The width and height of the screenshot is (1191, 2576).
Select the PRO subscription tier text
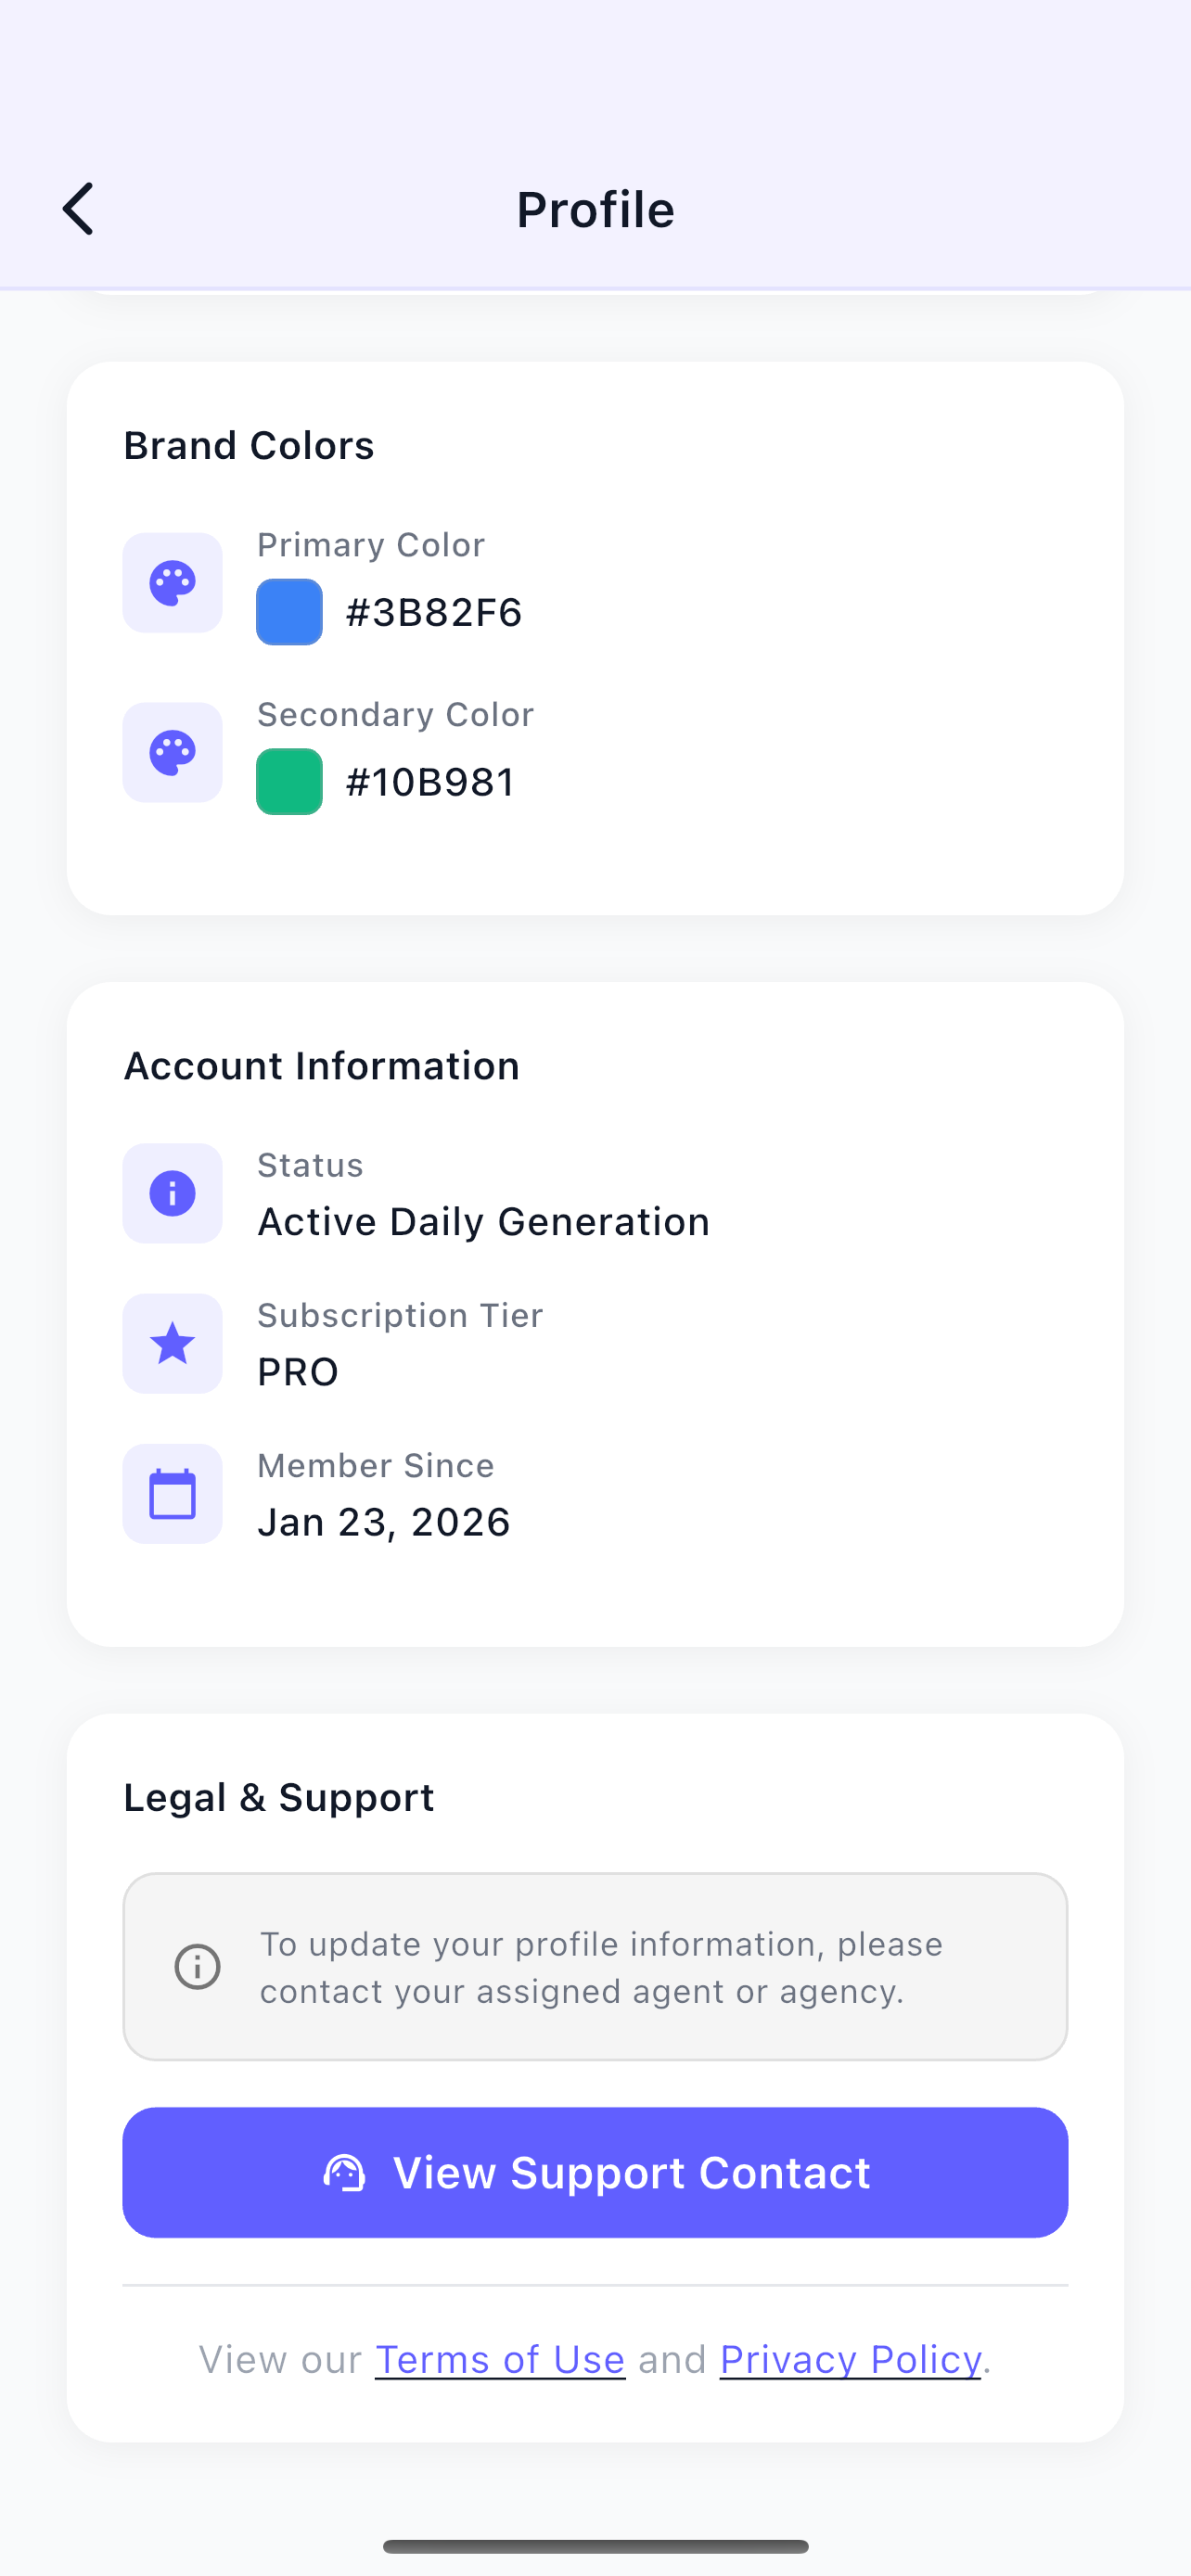click(x=297, y=1371)
